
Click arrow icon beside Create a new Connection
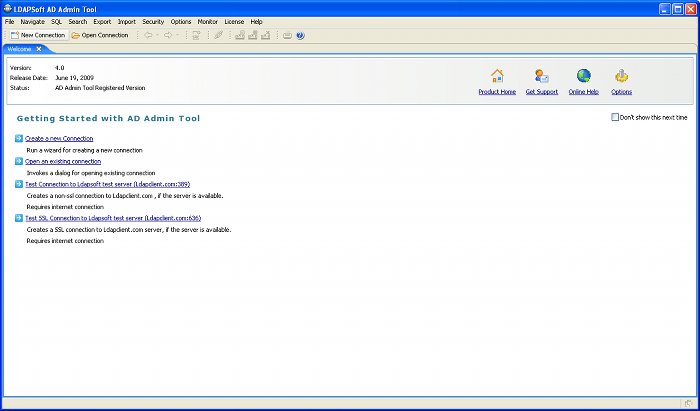pos(19,138)
